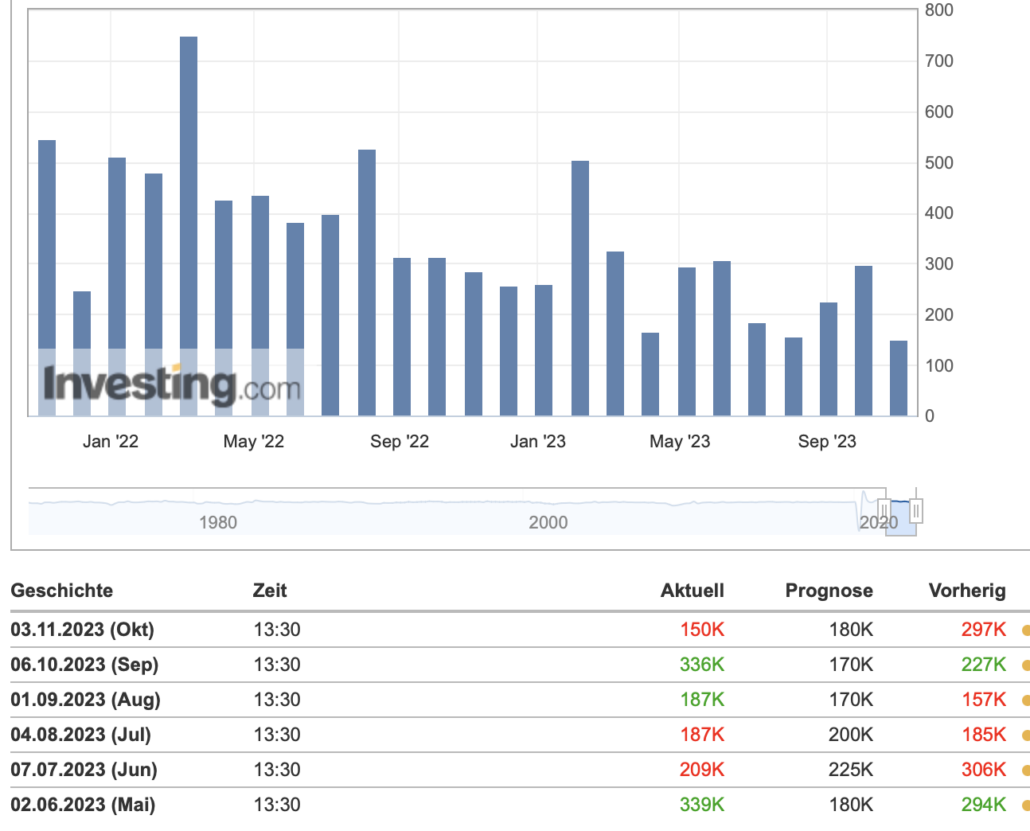The image size is (1030, 831).
Task: Click the 225K forecast value
Action: [x=851, y=769]
